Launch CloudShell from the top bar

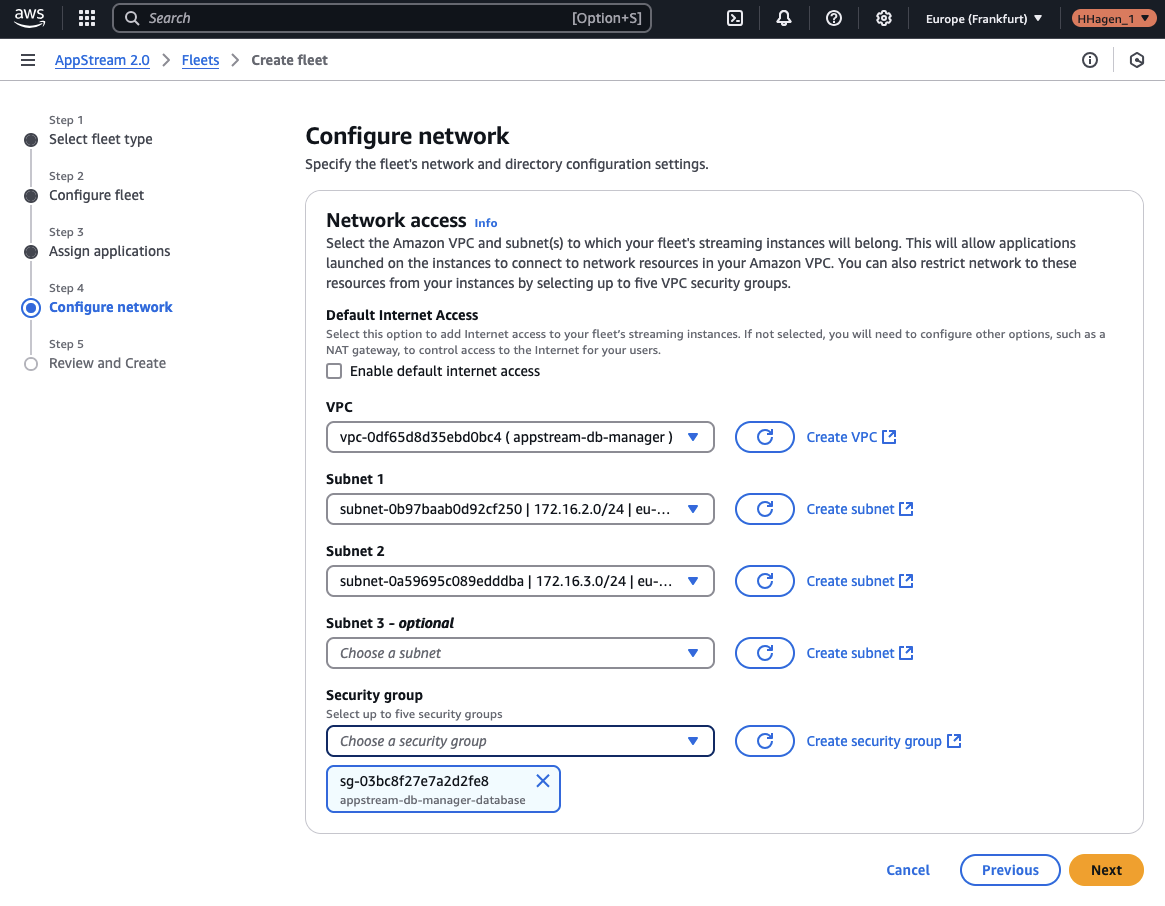735,18
